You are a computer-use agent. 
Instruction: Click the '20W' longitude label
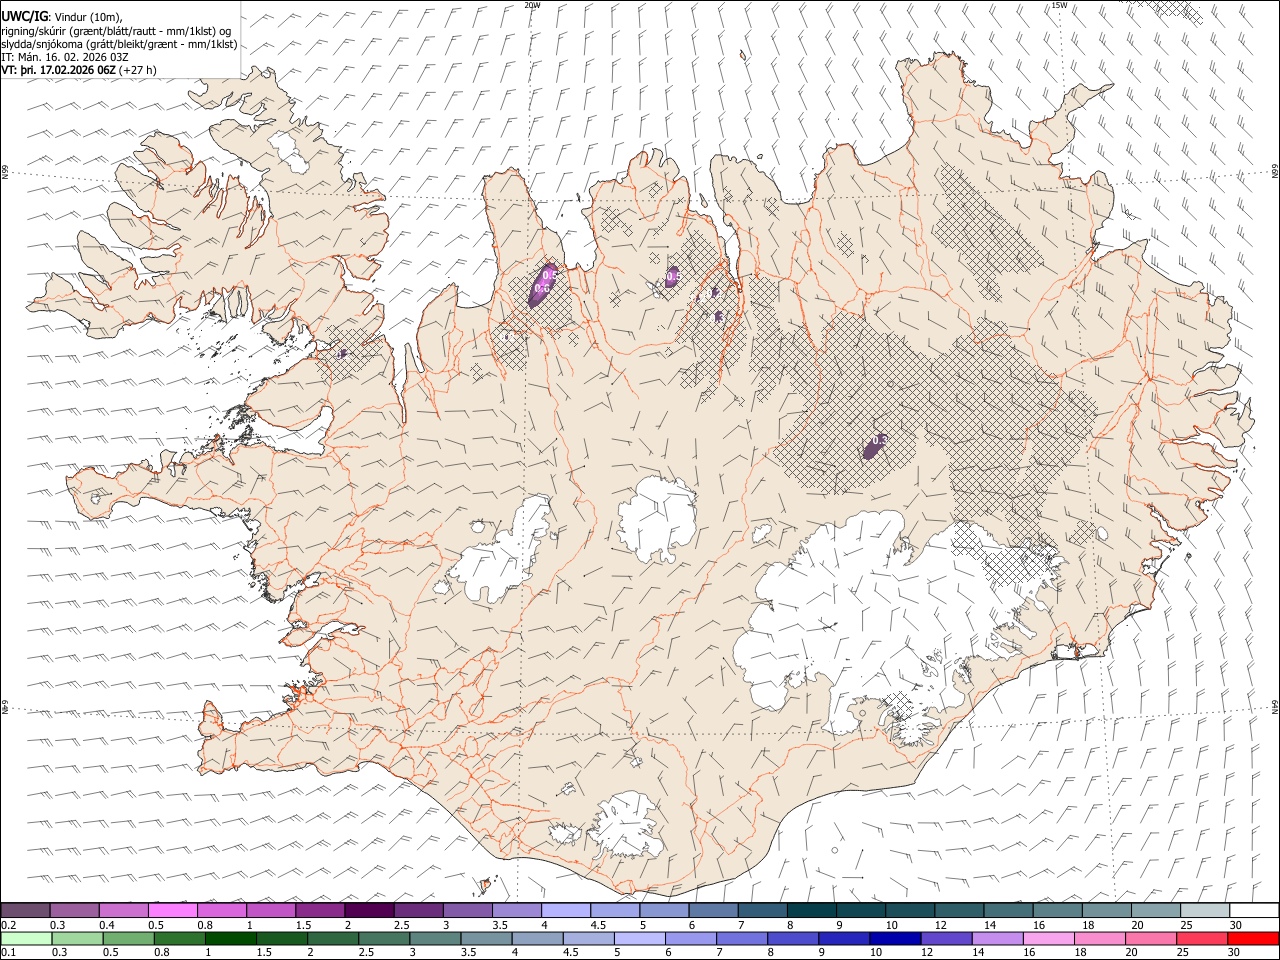point(532,5)
